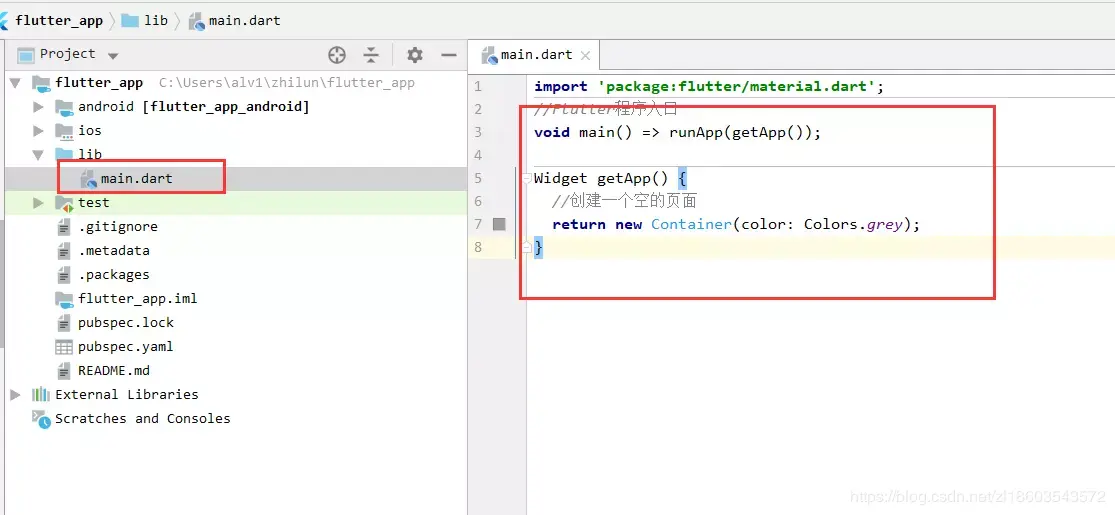Collapse the lib folder arrow

point(38,154)
